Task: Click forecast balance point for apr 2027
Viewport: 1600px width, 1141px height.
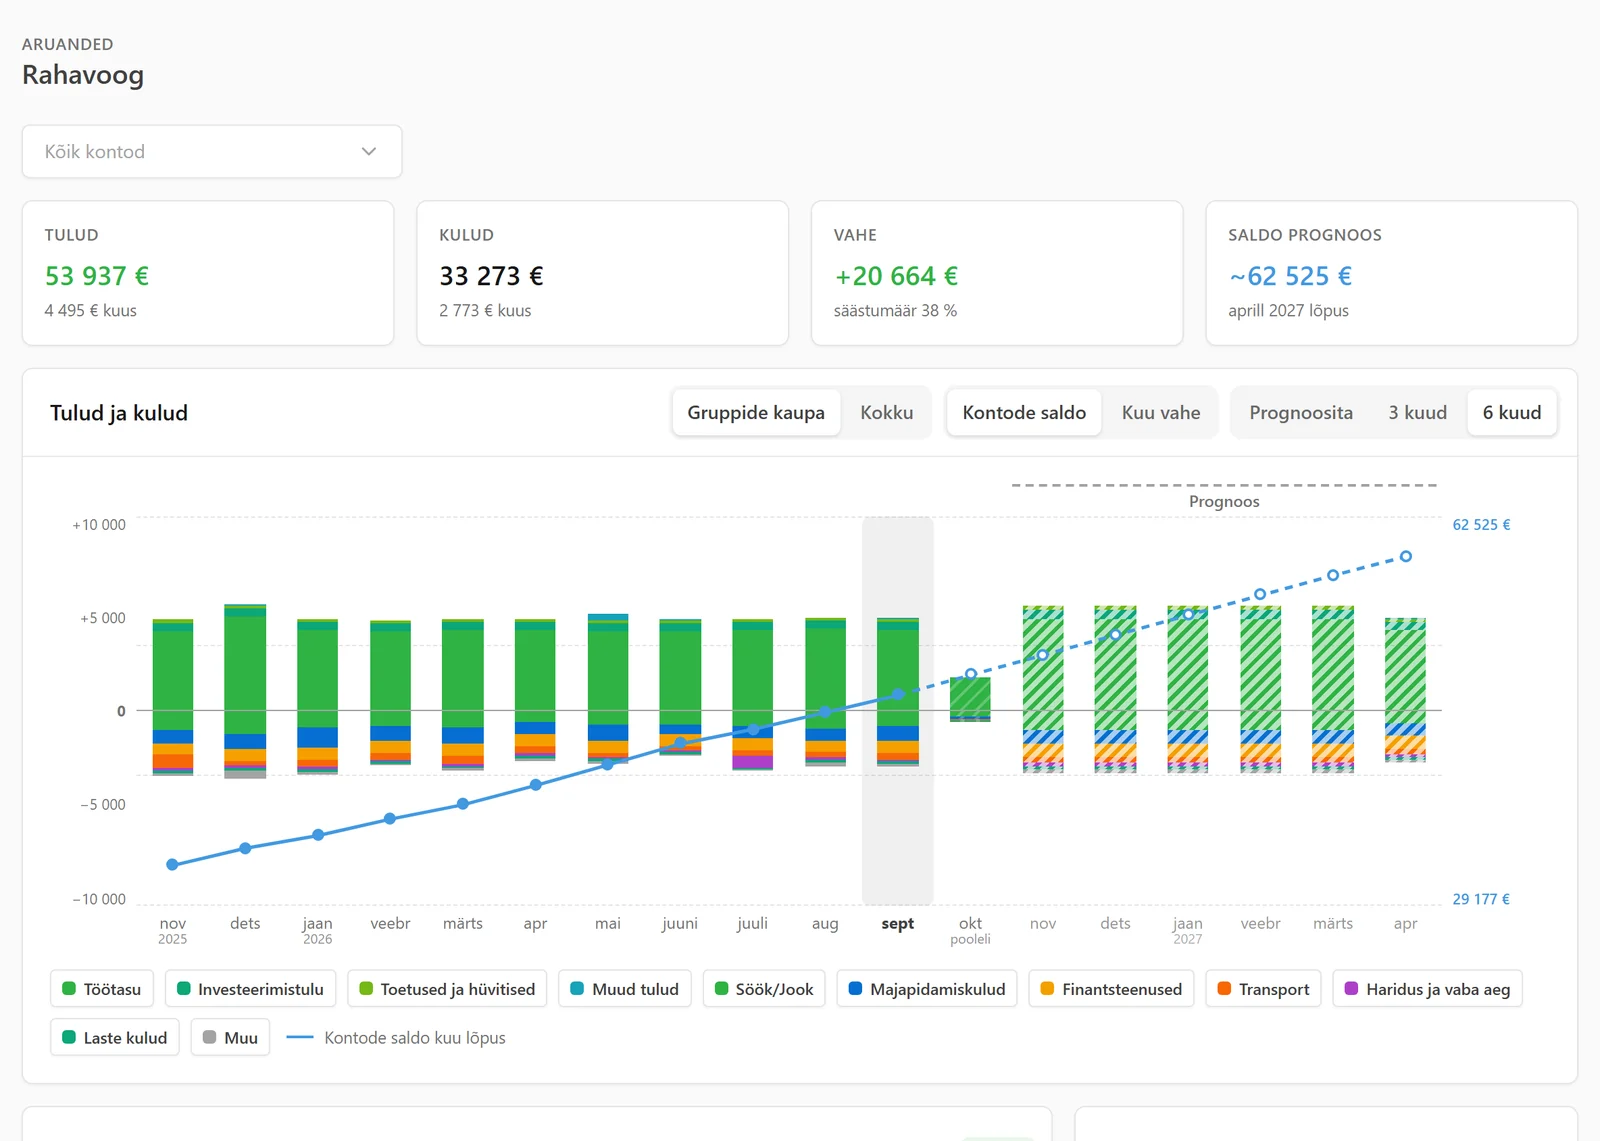Action: pyautogui.click(x=1406, y=556)
